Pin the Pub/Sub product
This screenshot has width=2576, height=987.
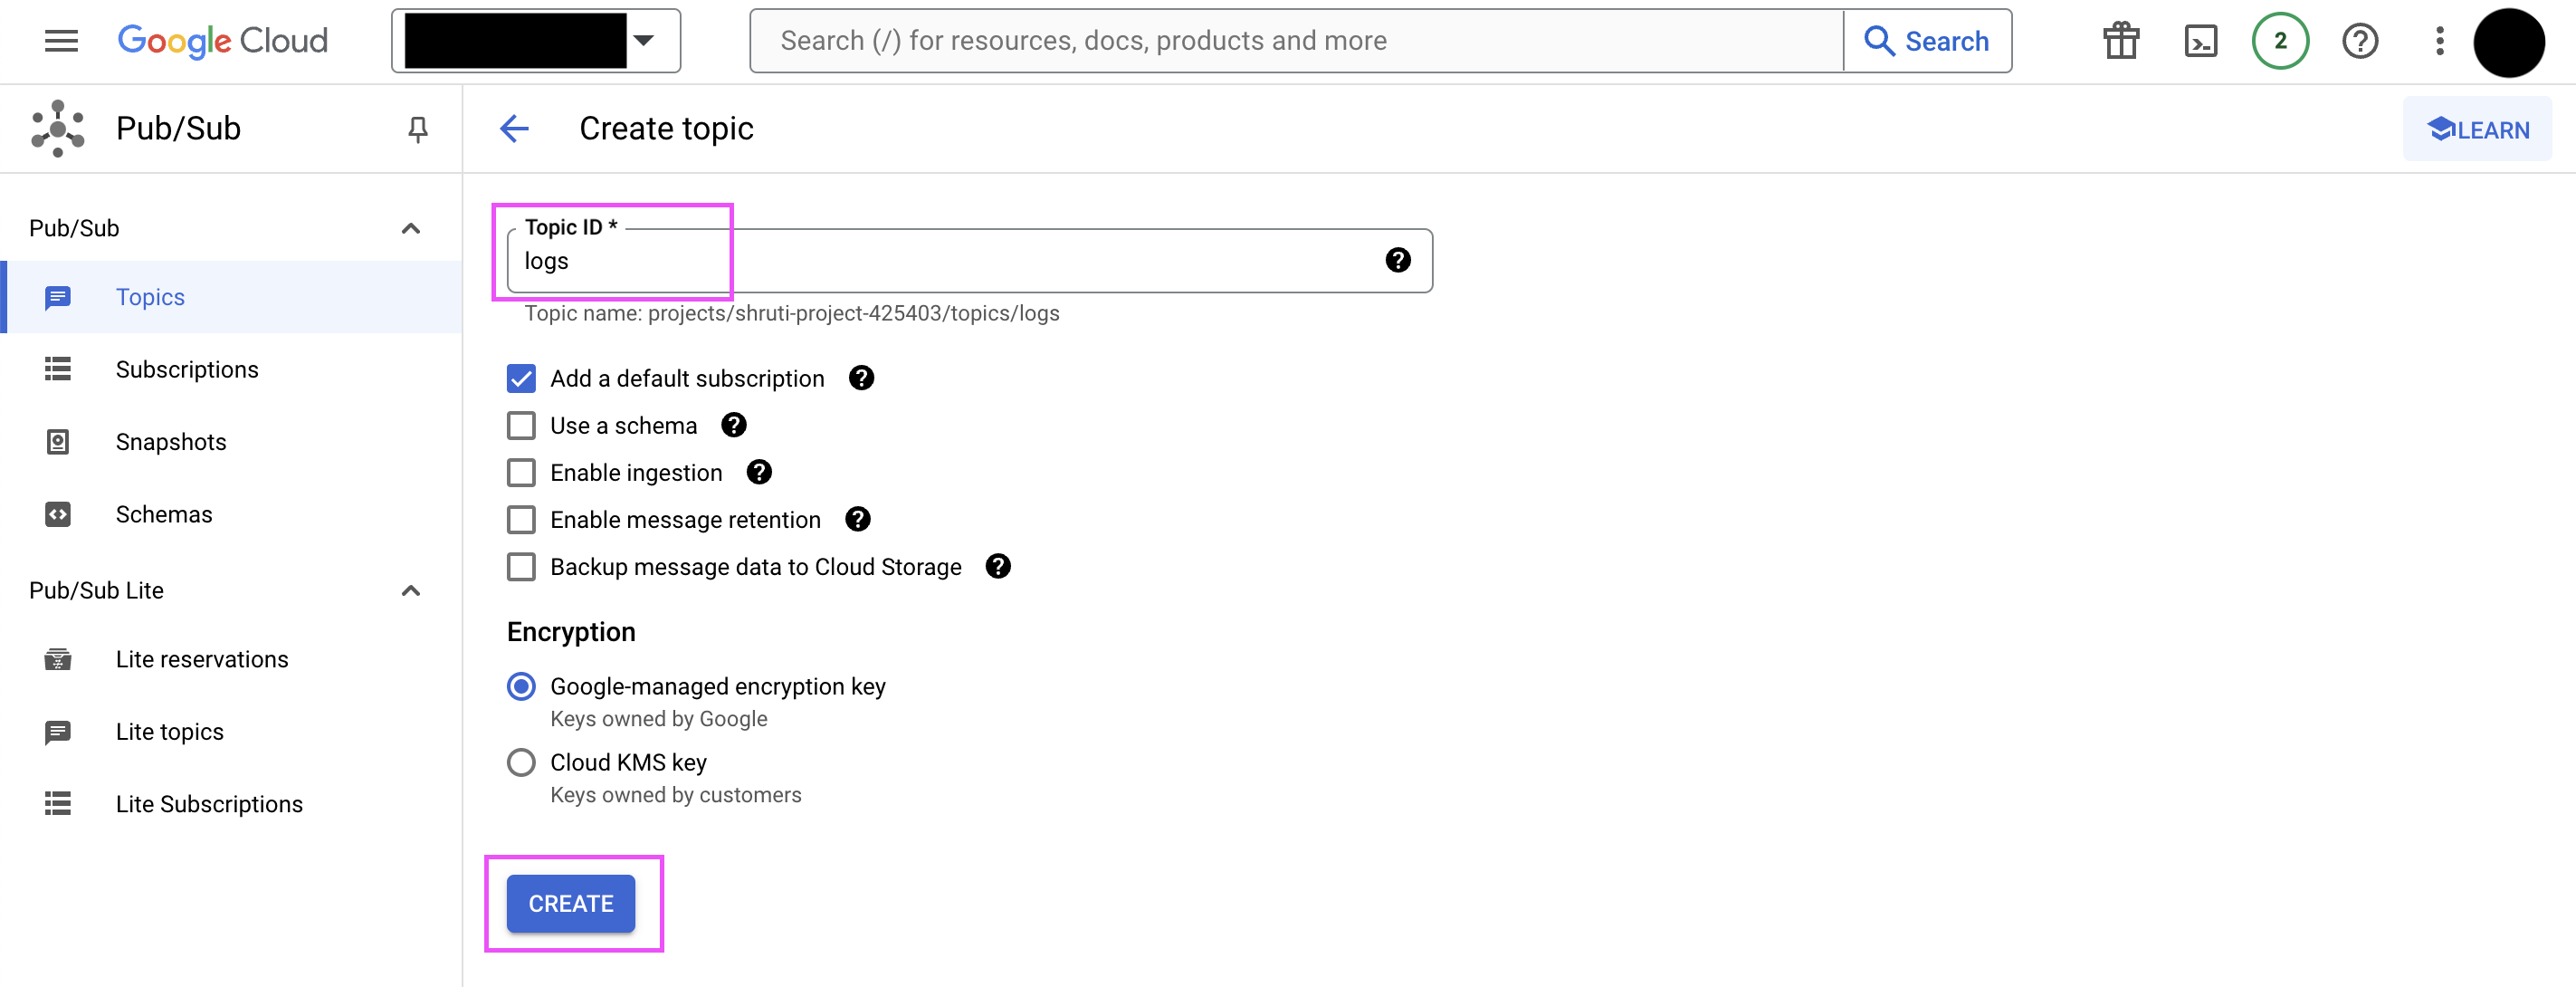tap(418, 129)
